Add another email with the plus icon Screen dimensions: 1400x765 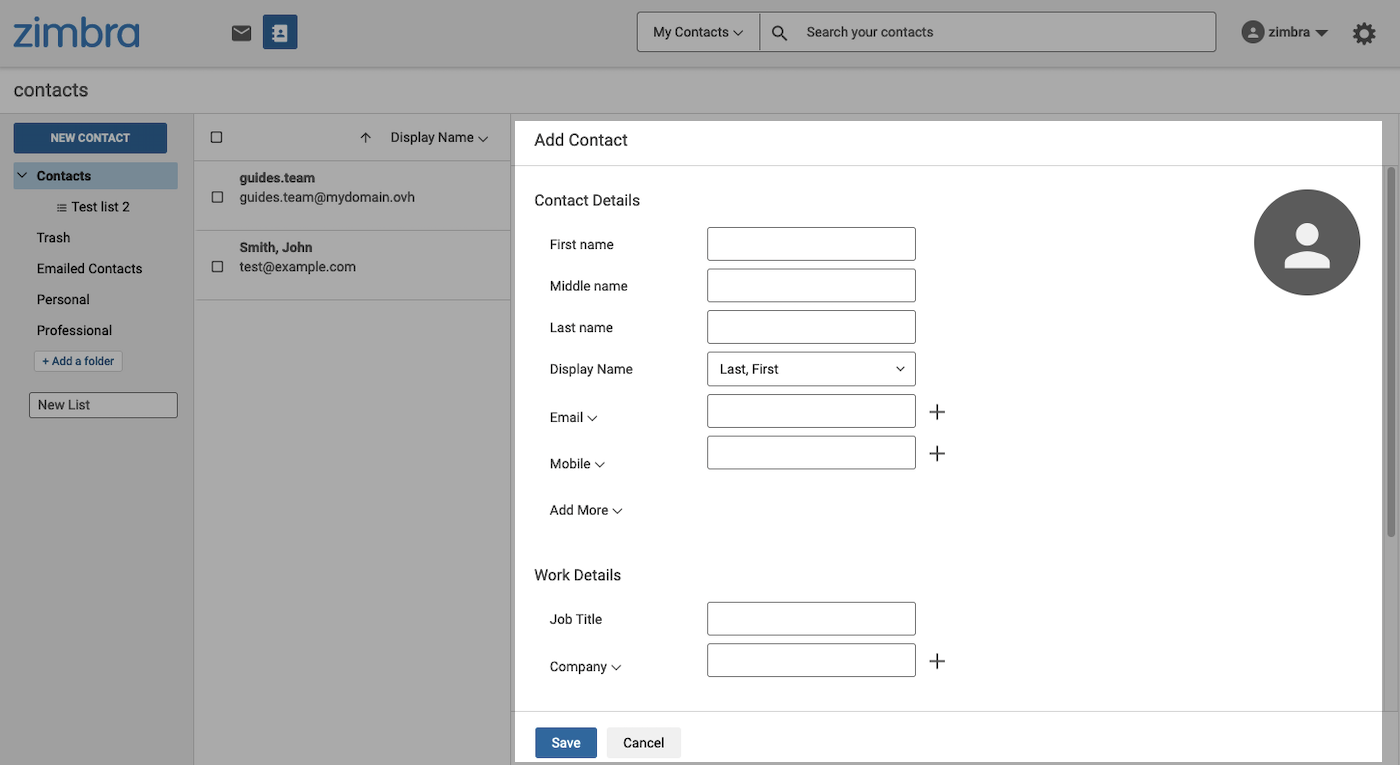937,411
